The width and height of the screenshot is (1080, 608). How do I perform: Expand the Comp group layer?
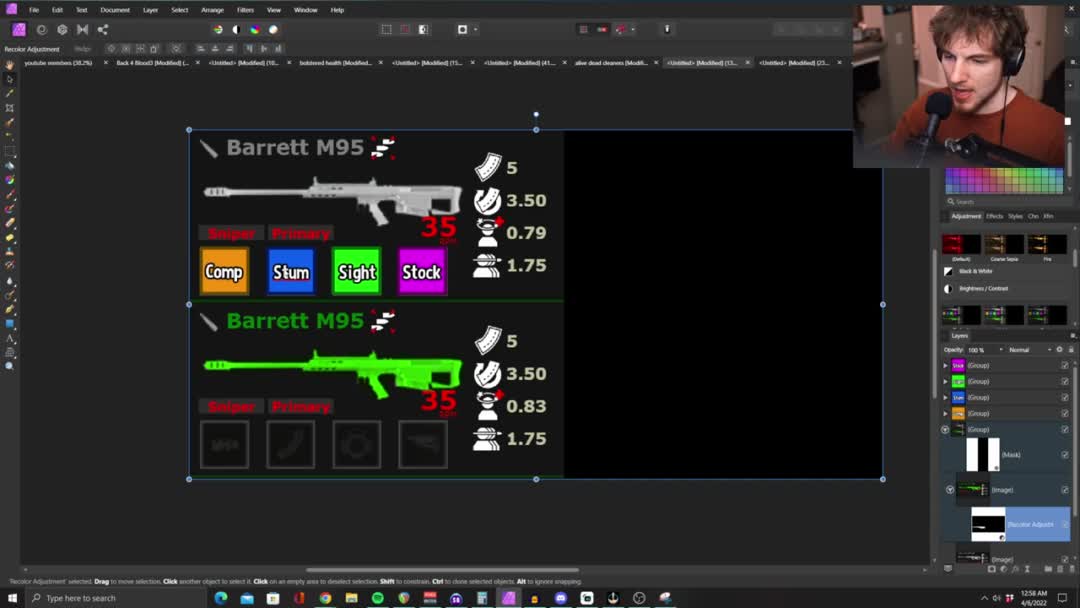[945, 414]
